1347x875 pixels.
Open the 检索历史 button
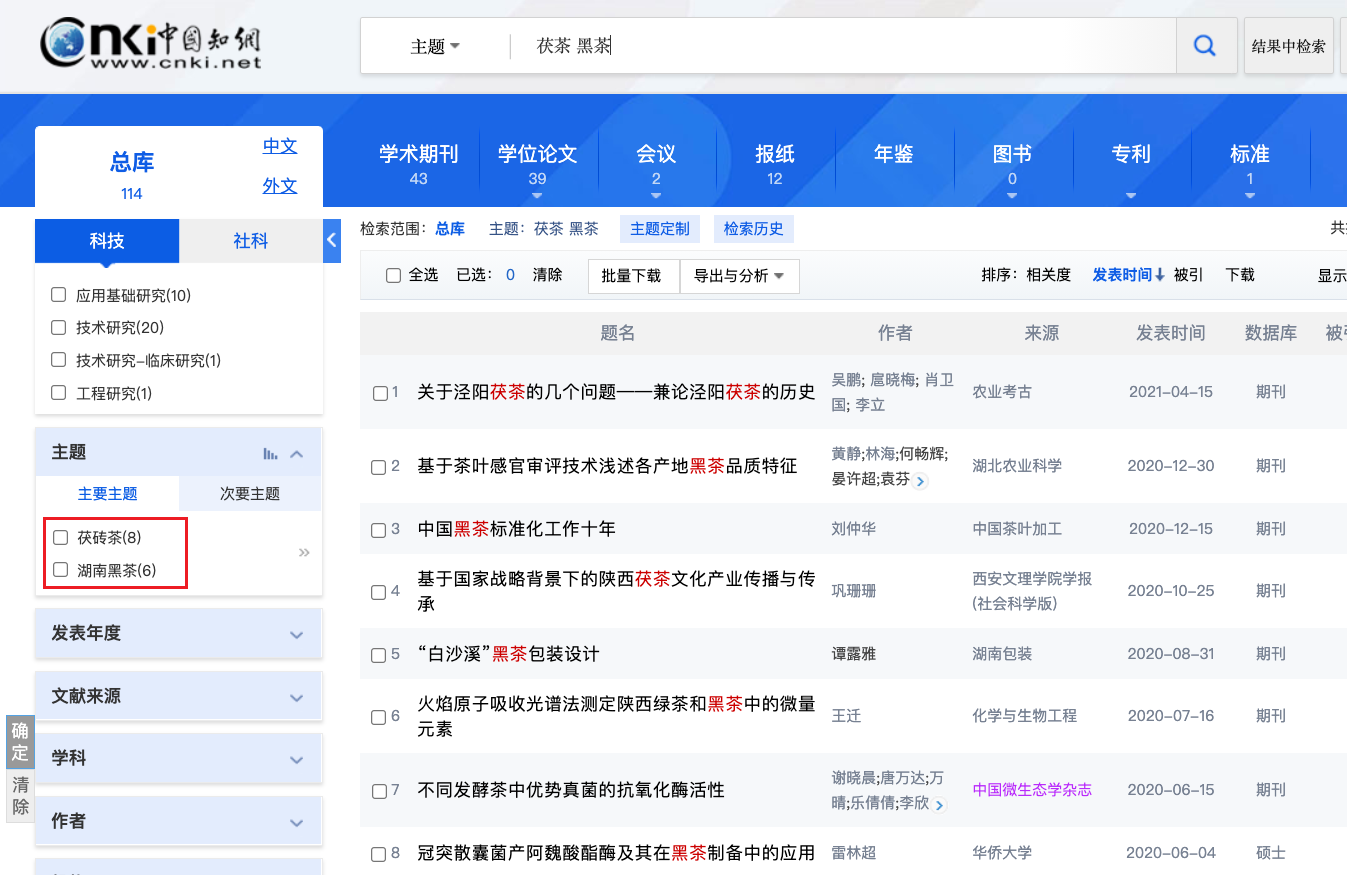click(754, 229)
